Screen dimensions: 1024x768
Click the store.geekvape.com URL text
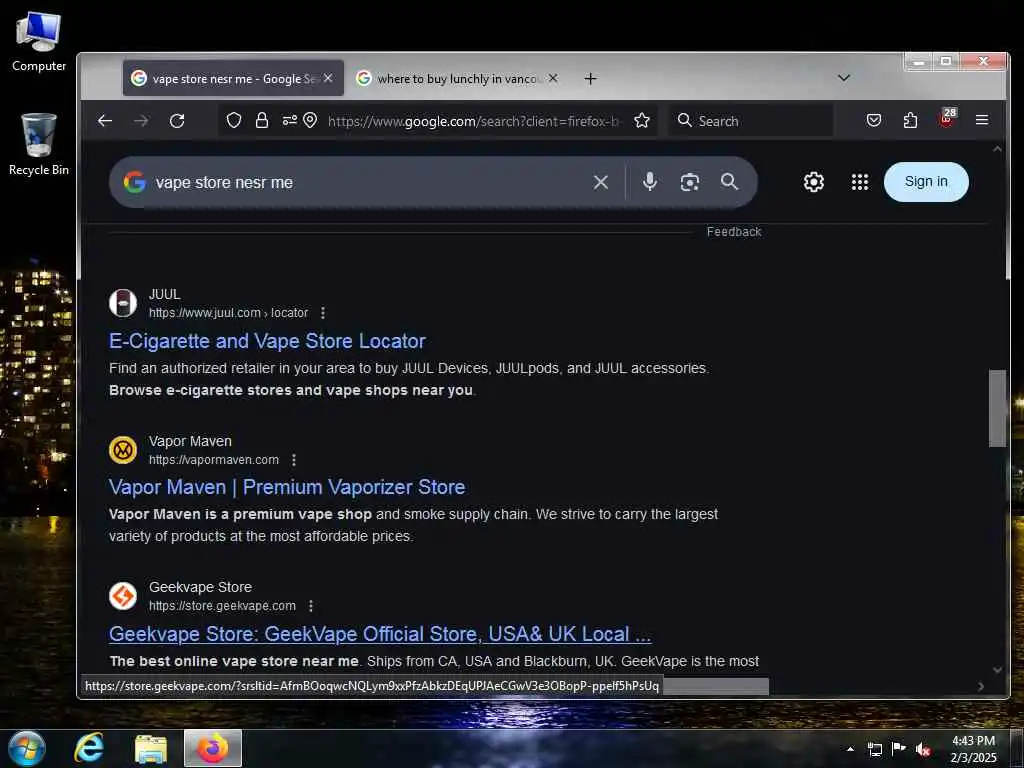coord(222,606)
